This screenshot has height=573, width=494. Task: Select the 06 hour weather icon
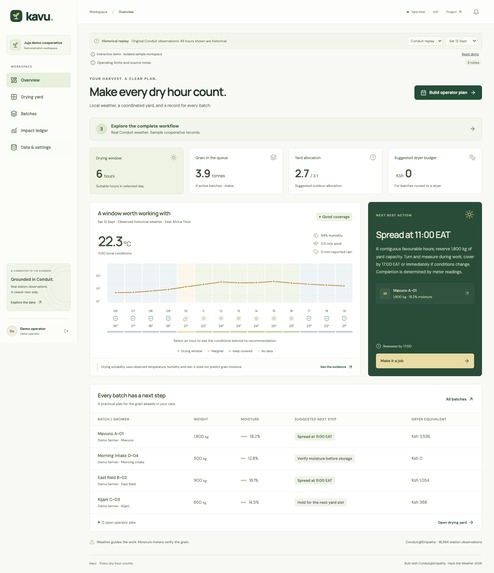pos(115,319)
